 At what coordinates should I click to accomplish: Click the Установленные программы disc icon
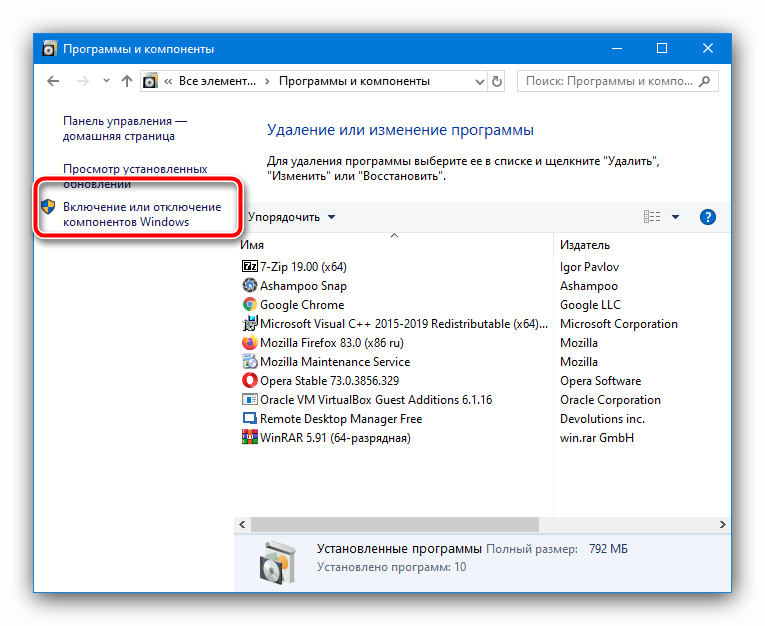click(278, 563)
